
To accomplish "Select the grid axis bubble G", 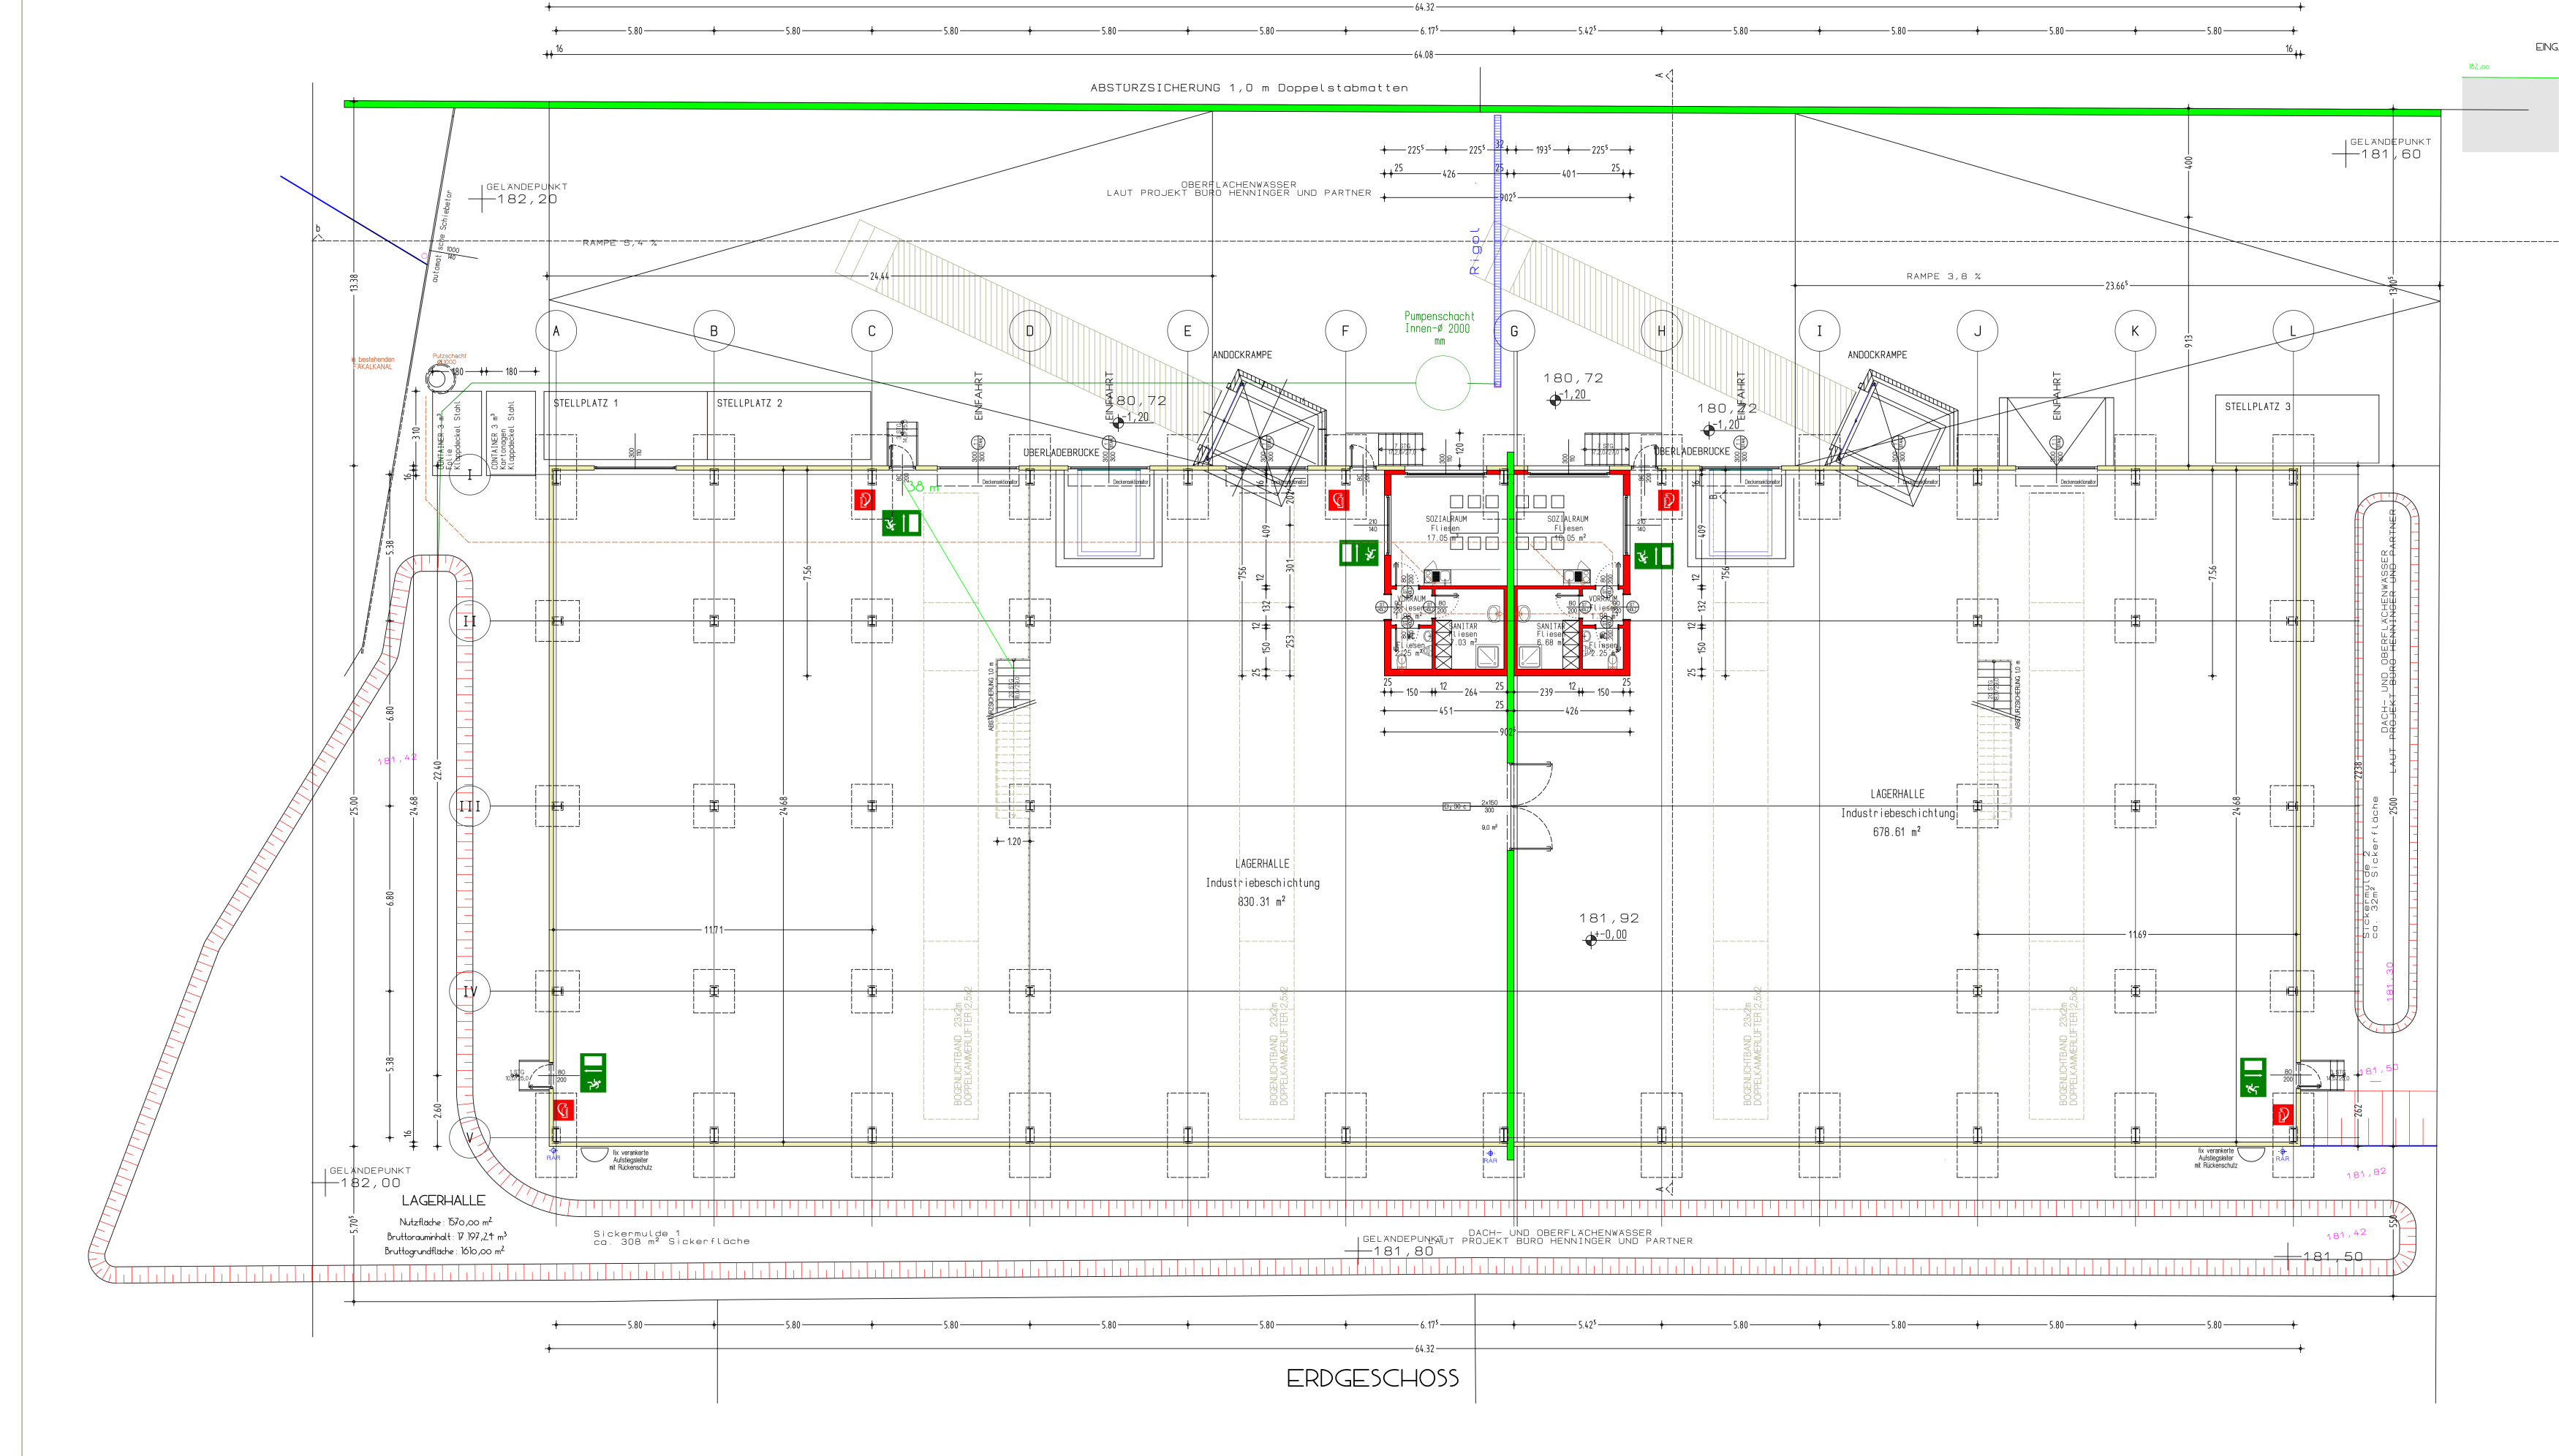I will click(1513, 331).
